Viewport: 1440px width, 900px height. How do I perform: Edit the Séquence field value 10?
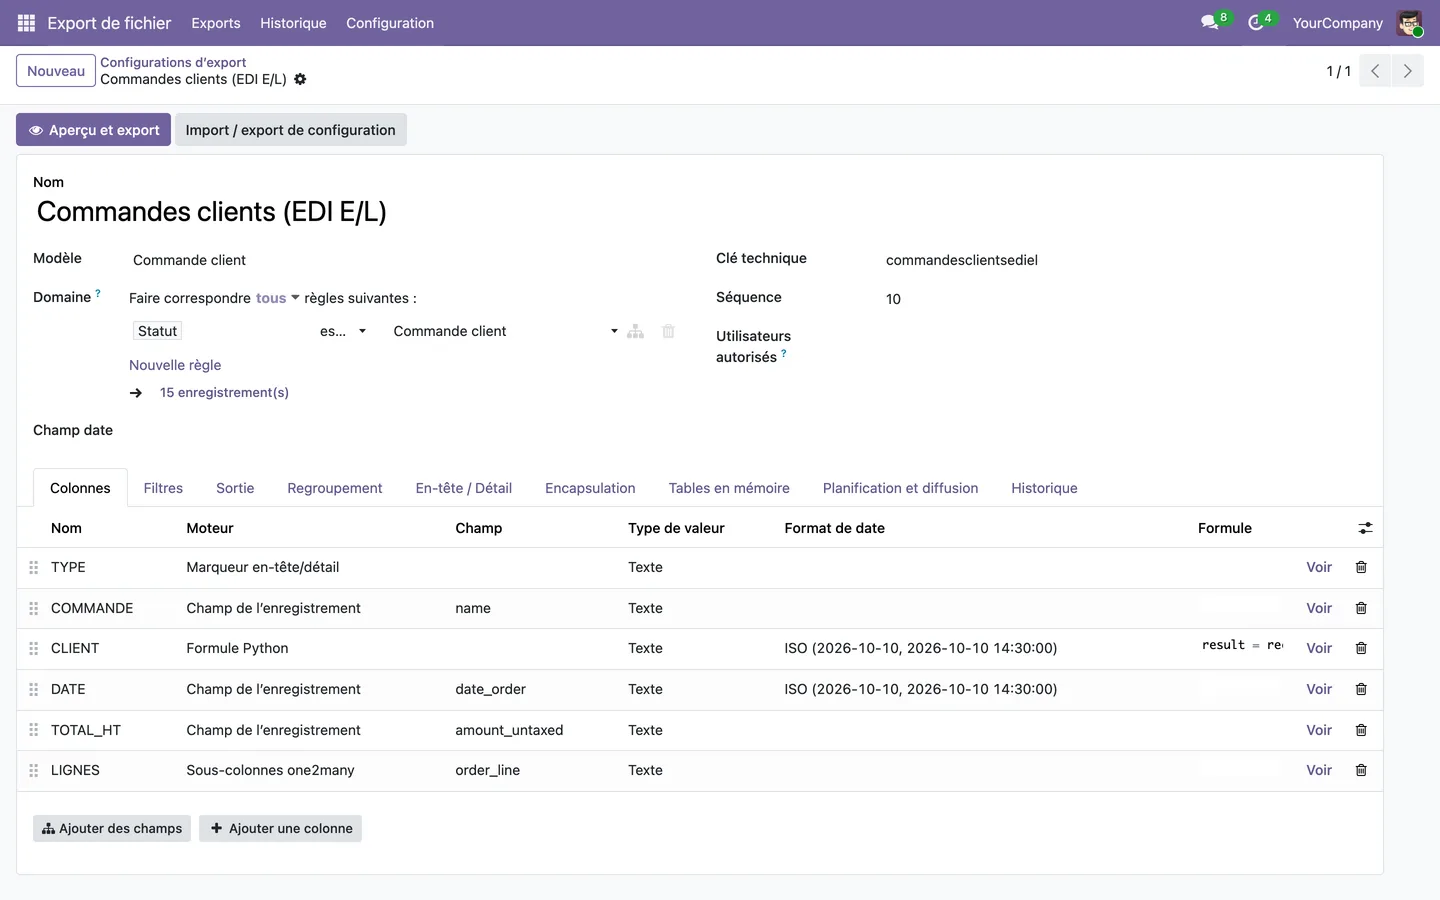coord(1125,299)
